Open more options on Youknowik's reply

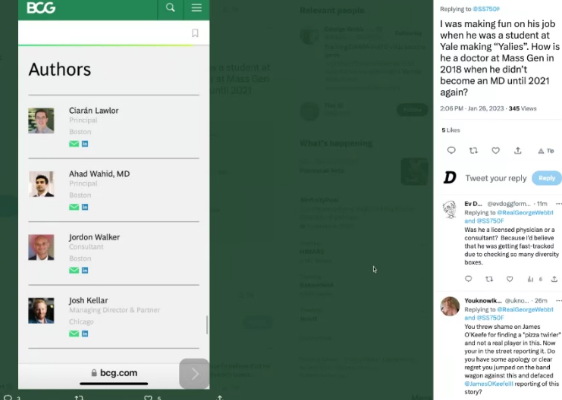click(x=558, y=300)
